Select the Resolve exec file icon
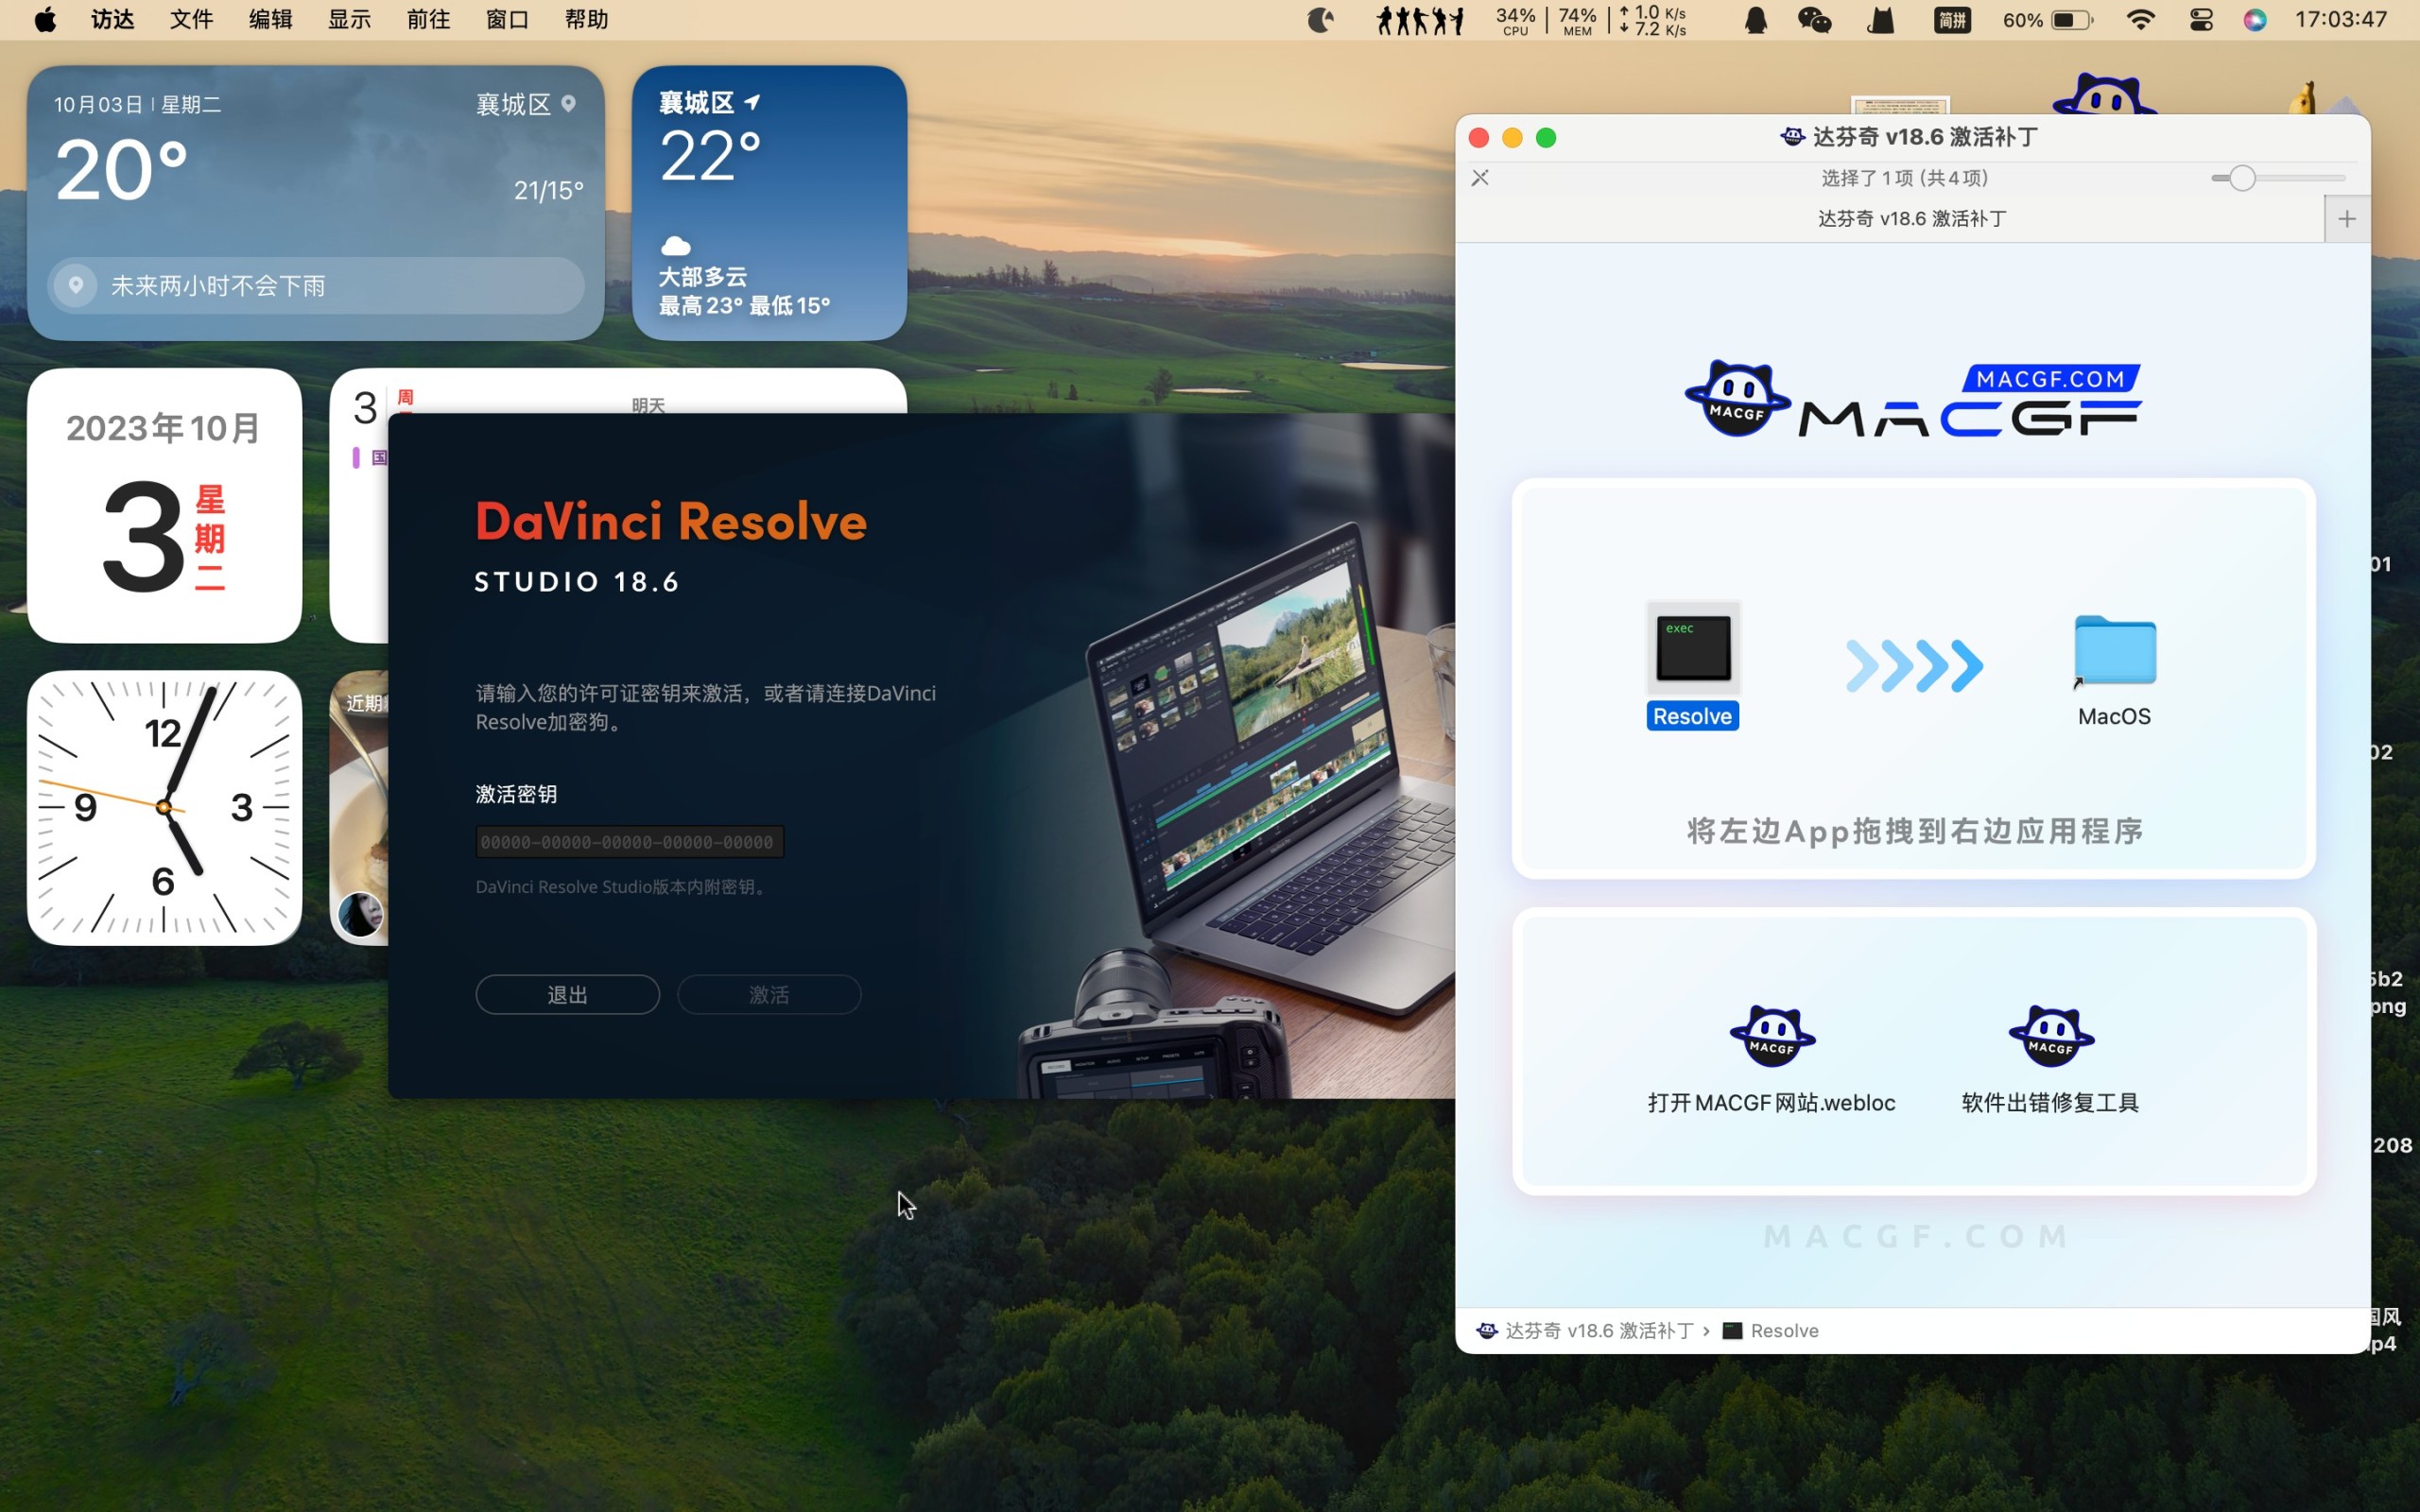The height and width of the screenshot is (1512, 2420). (x=1693, y=649)
